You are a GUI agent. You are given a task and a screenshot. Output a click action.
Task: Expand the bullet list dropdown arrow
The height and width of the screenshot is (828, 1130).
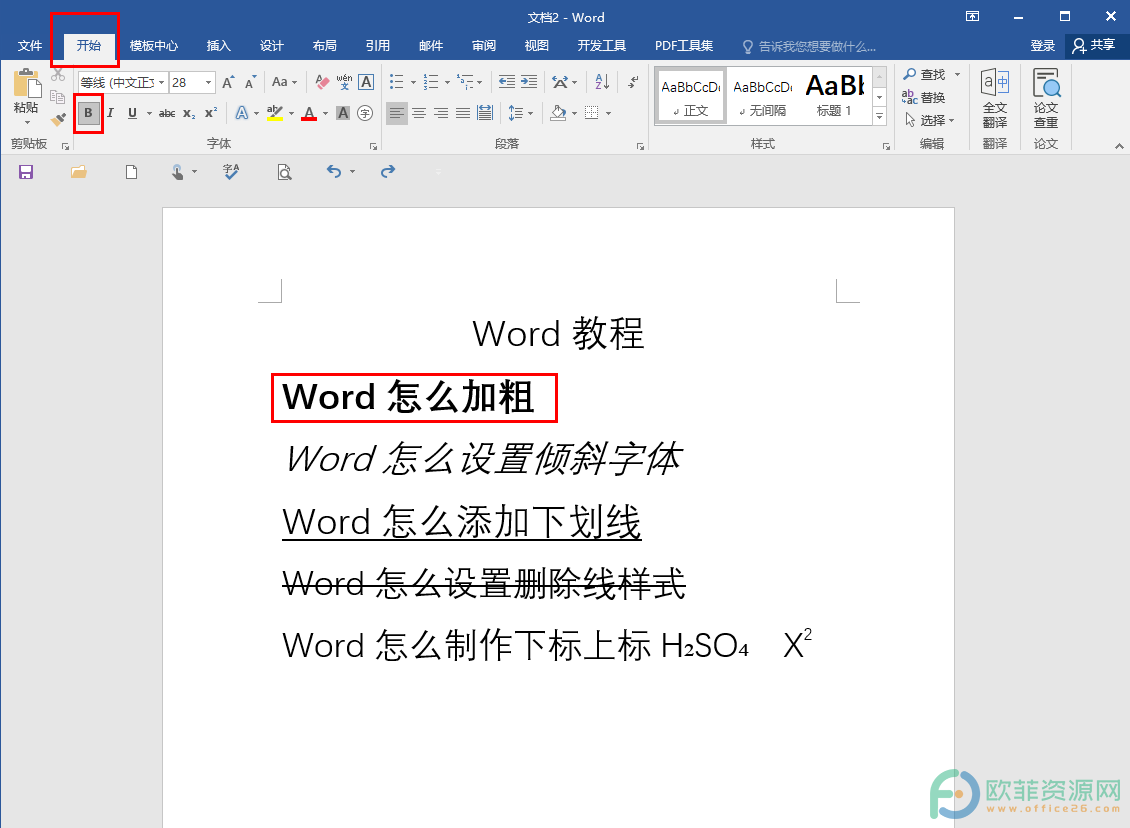pos(413,83)
